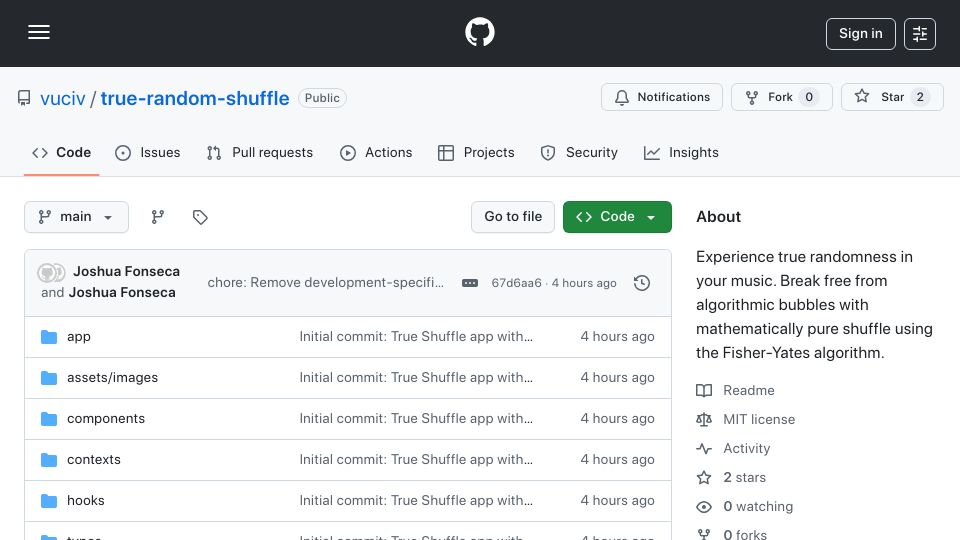Open commit message in the contexts row
This screenshot has height=540, width=960.
tap(416, 459)
